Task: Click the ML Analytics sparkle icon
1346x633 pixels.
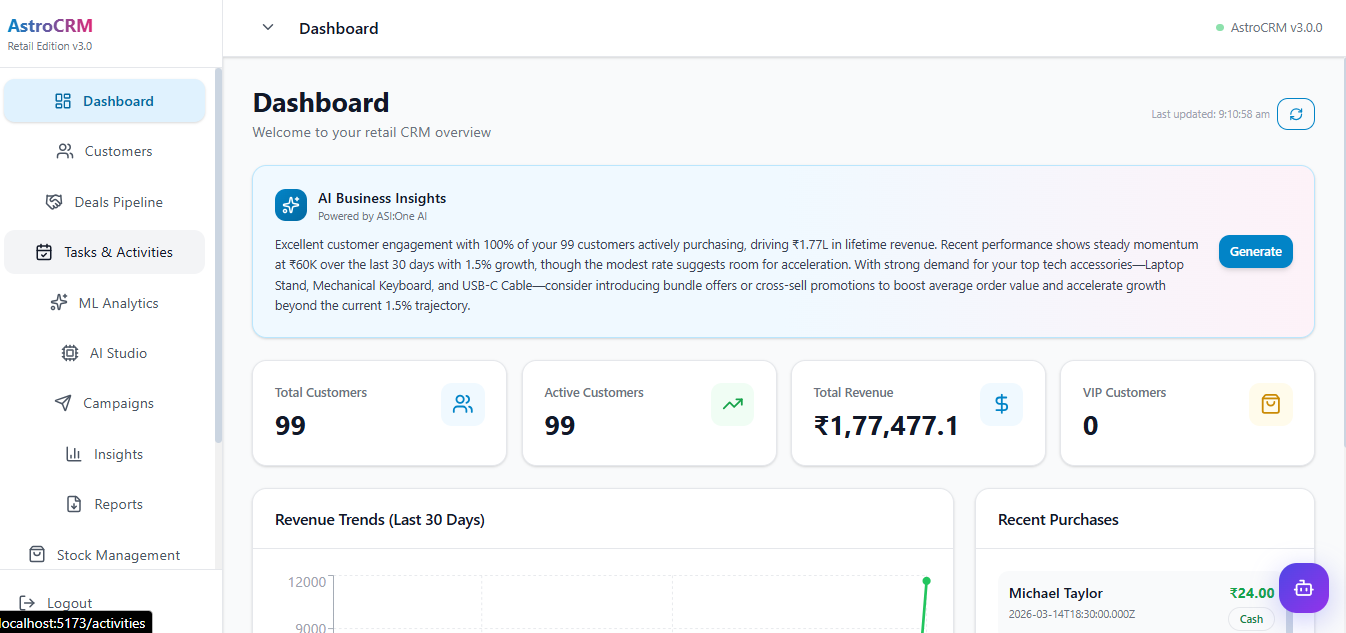Action: point(59,303)
